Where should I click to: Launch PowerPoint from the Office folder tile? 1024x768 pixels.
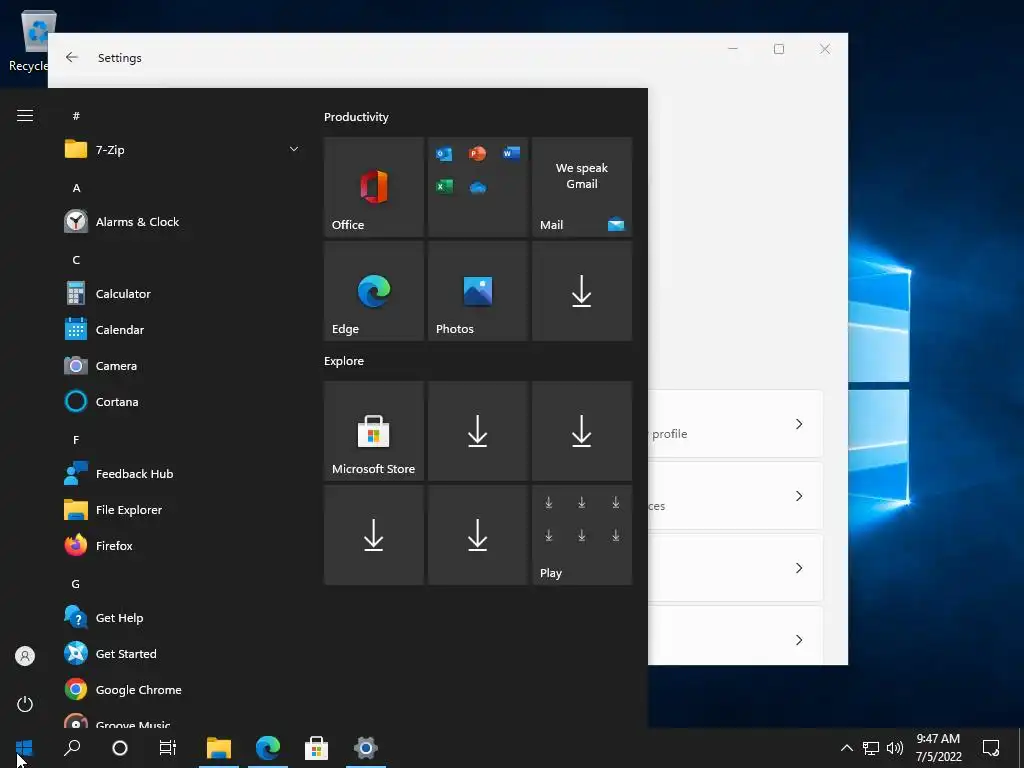tap(477, 153)
